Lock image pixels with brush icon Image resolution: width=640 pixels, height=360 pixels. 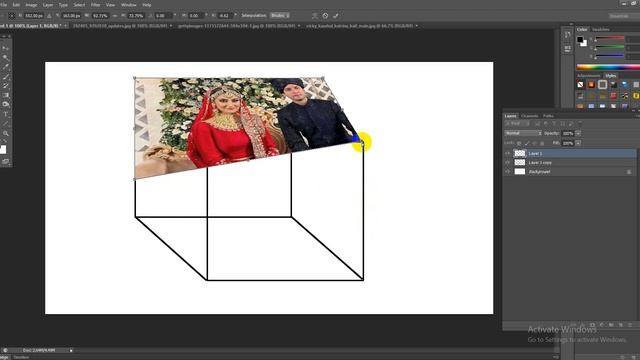(527, 143)
